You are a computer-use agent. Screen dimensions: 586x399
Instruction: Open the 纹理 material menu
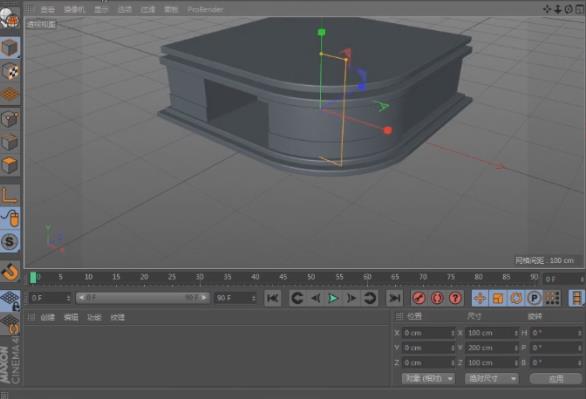click(117, 318)
